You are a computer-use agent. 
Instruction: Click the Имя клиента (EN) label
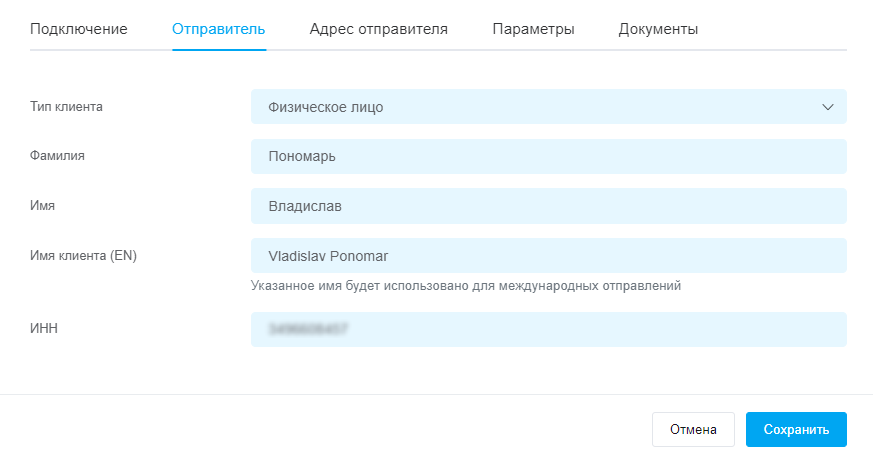click(x=84, y=255)
